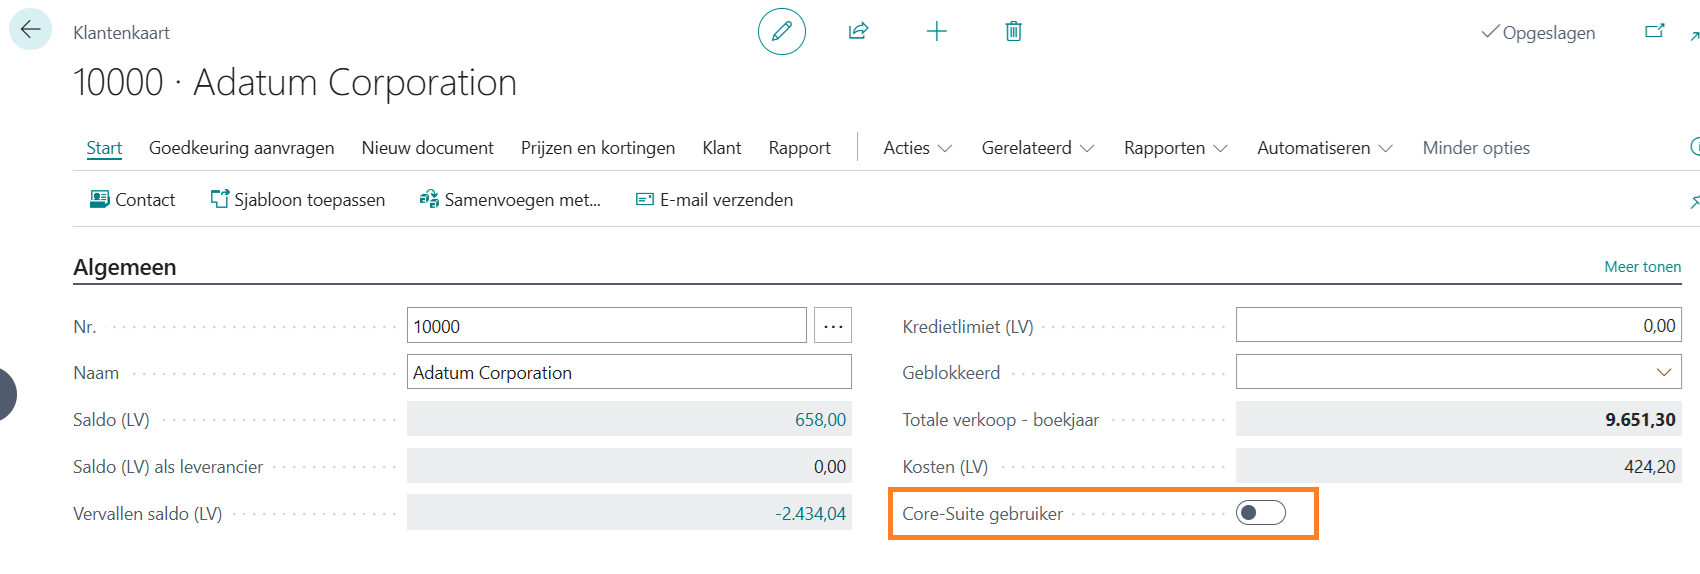This screenshot has height=574, width=1700.
Task: Expand the Acties dropdown menu
Action: [x=917, y=148]
